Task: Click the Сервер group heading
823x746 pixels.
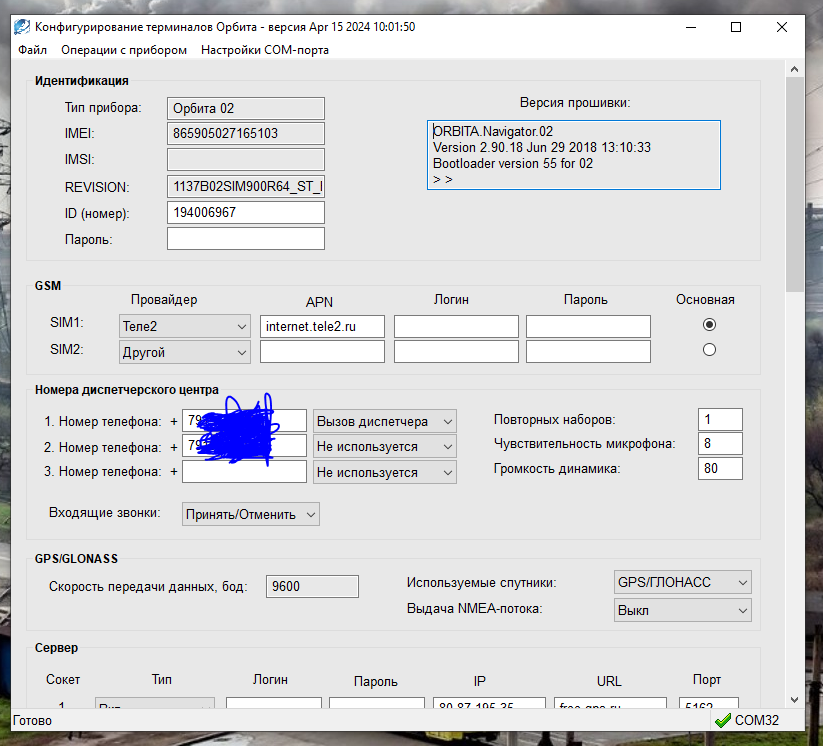Action: tap(56, 648)
